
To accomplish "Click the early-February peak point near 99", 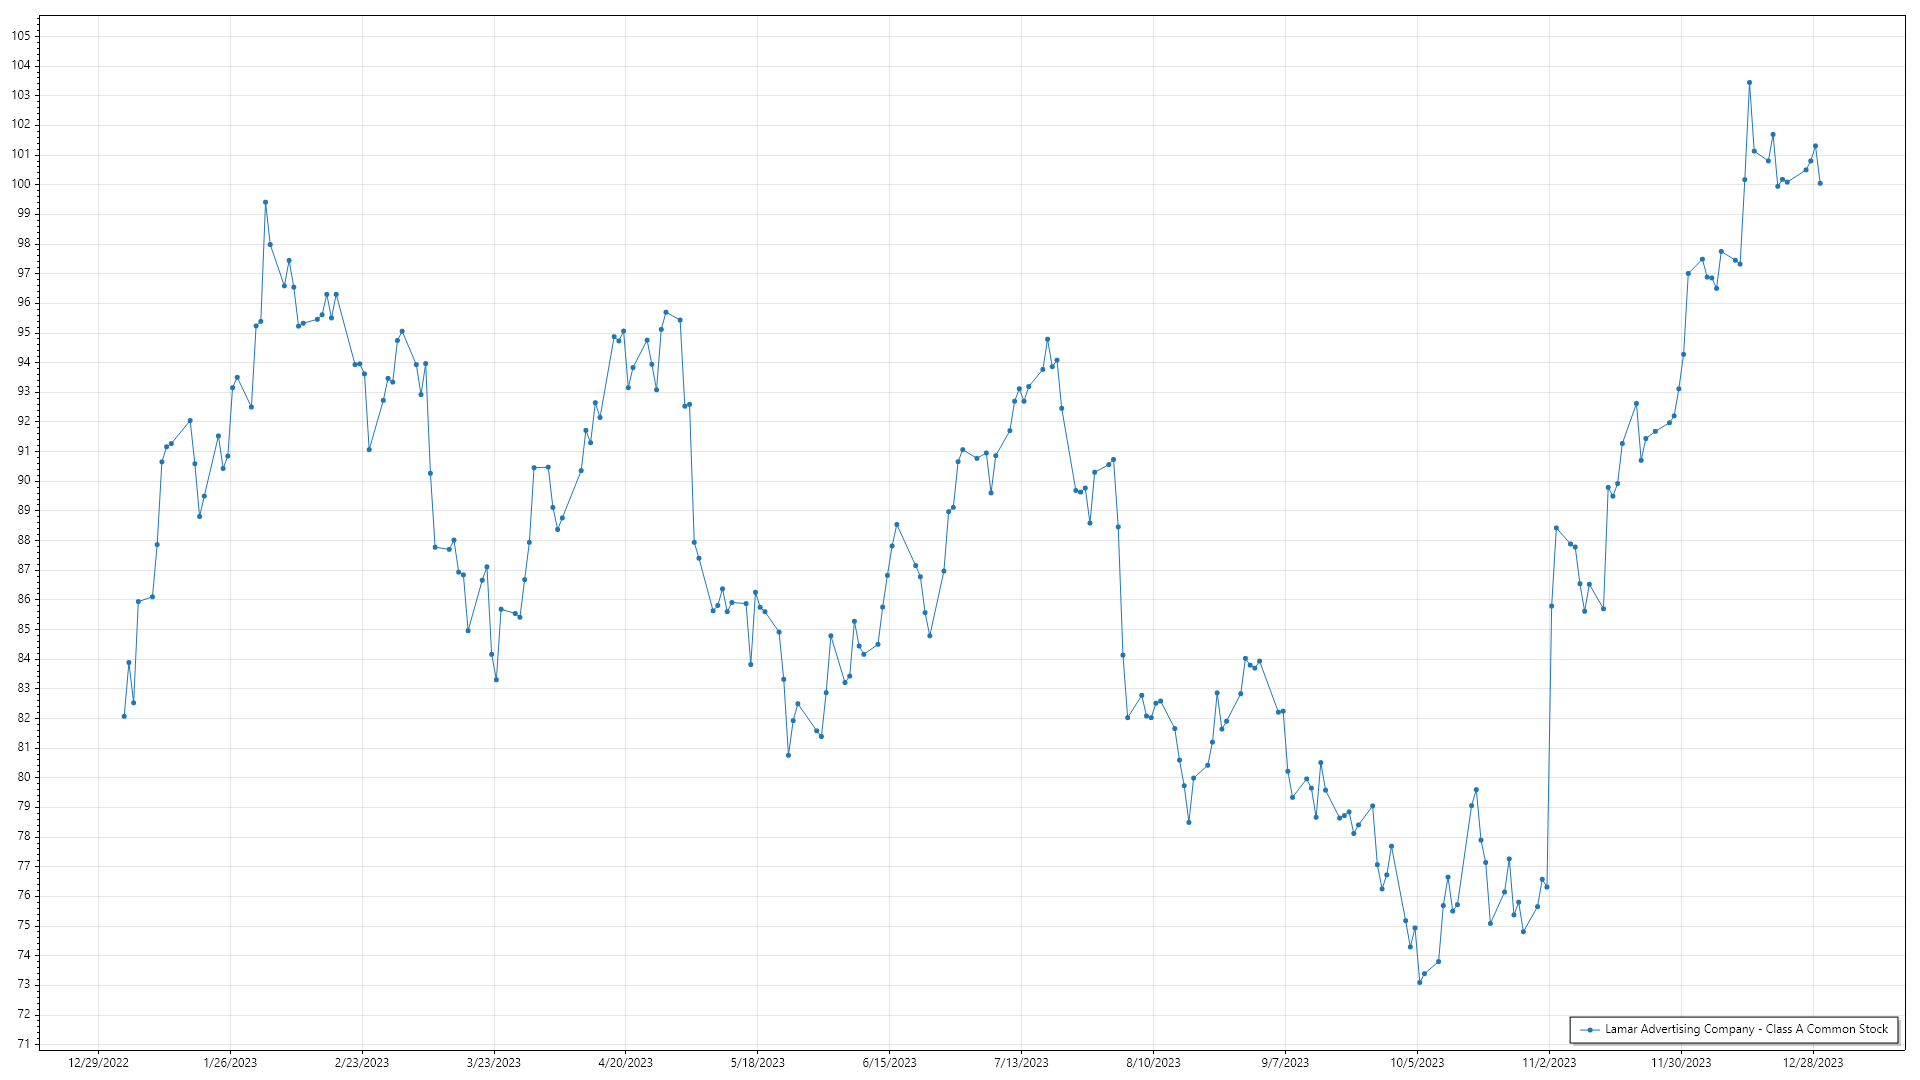I will [x=265, y=202].
